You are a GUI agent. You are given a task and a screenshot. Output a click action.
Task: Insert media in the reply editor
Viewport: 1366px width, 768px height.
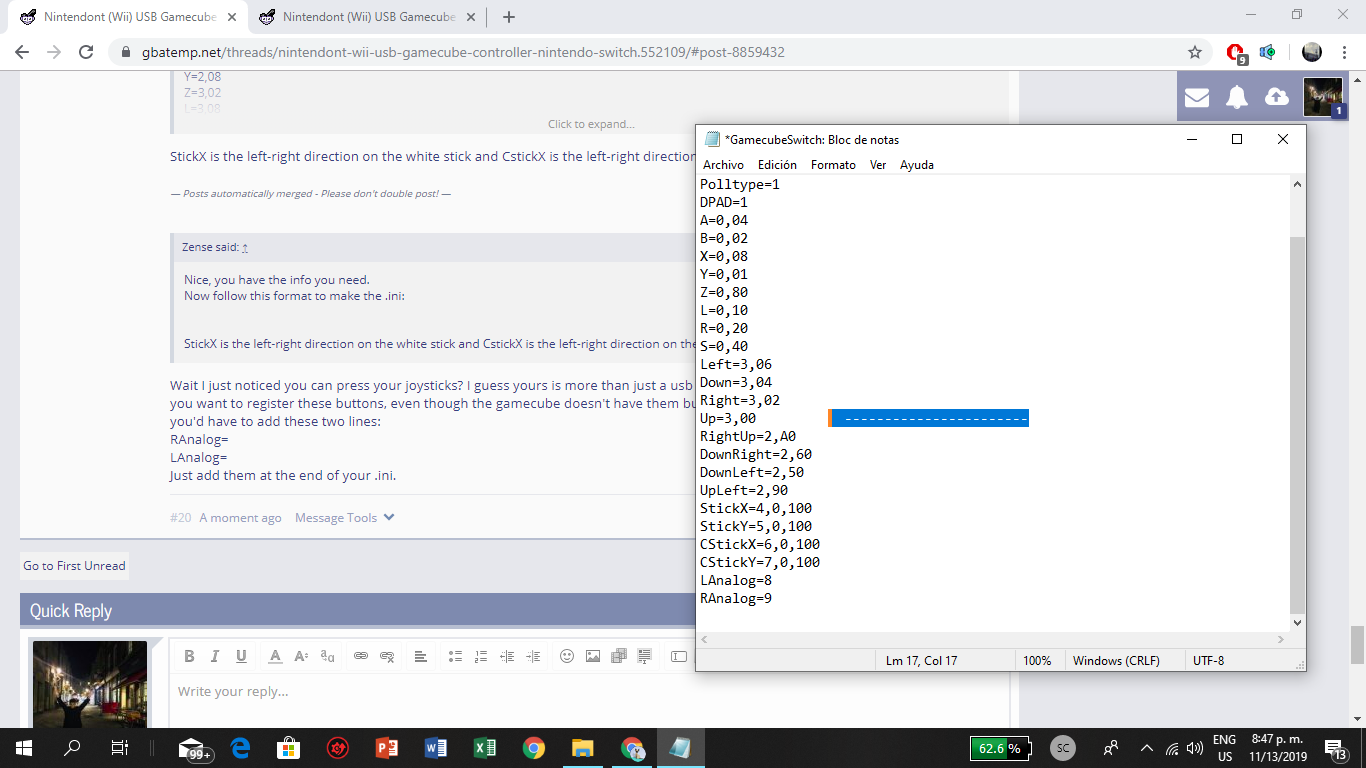click(619, 656)
